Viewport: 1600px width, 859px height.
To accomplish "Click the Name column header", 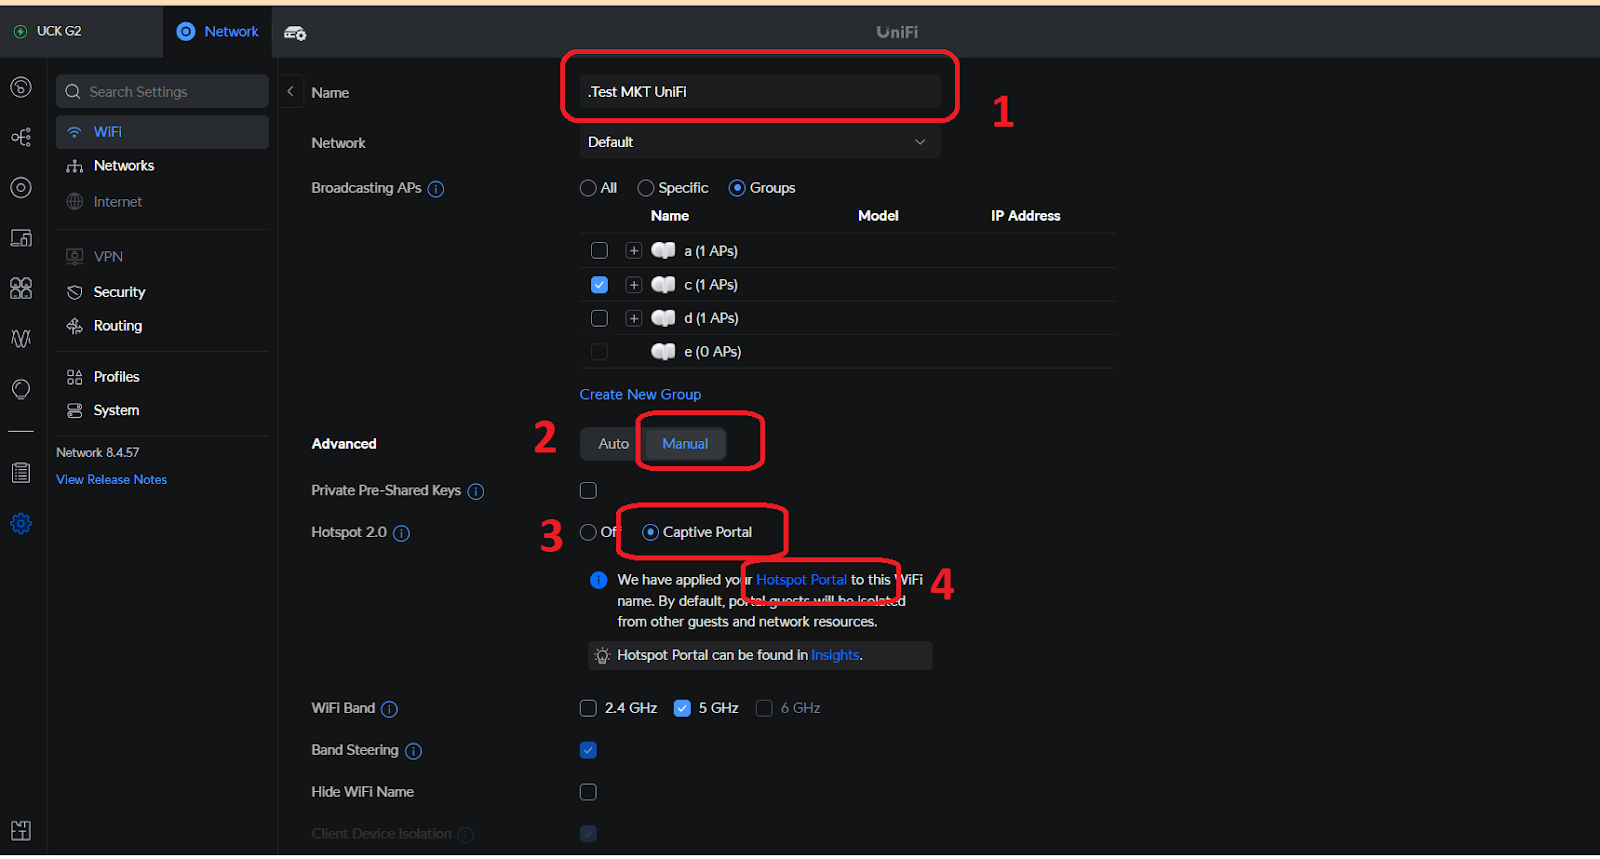I will (x=669, y=216).
